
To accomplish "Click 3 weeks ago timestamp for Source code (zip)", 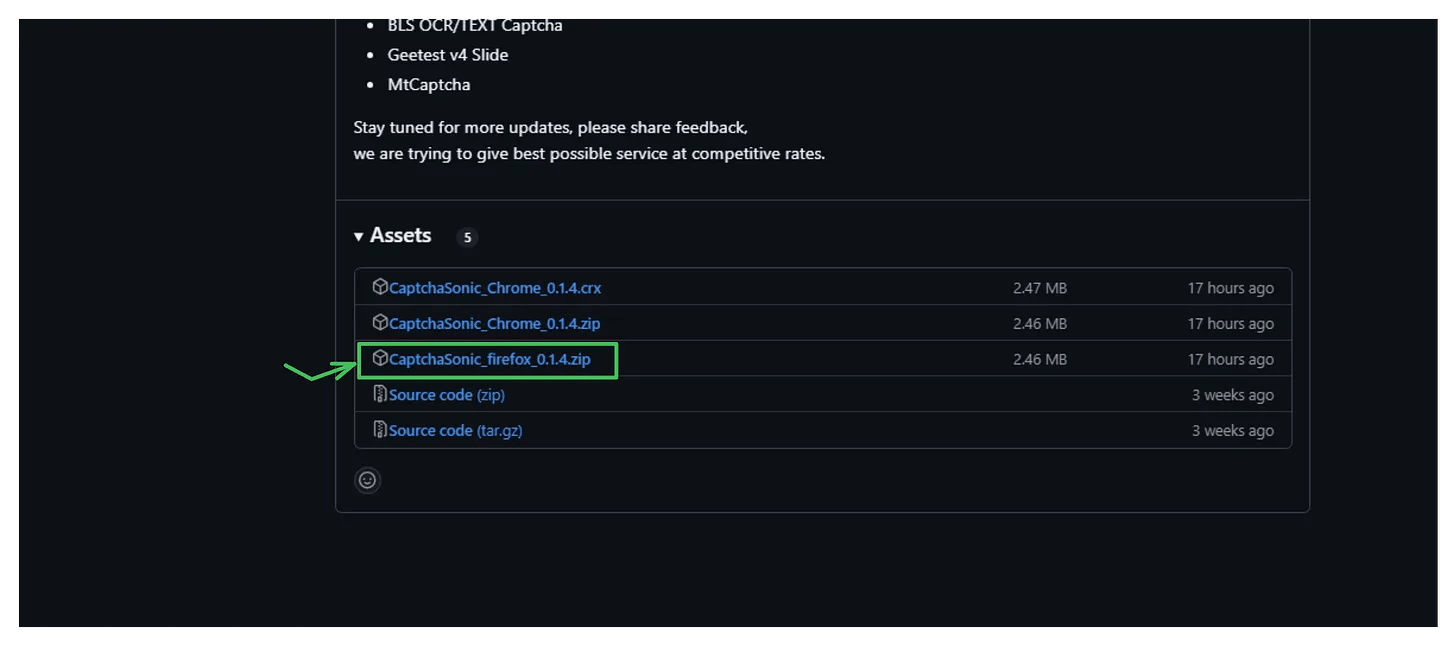I will (x=1232, y=395).
